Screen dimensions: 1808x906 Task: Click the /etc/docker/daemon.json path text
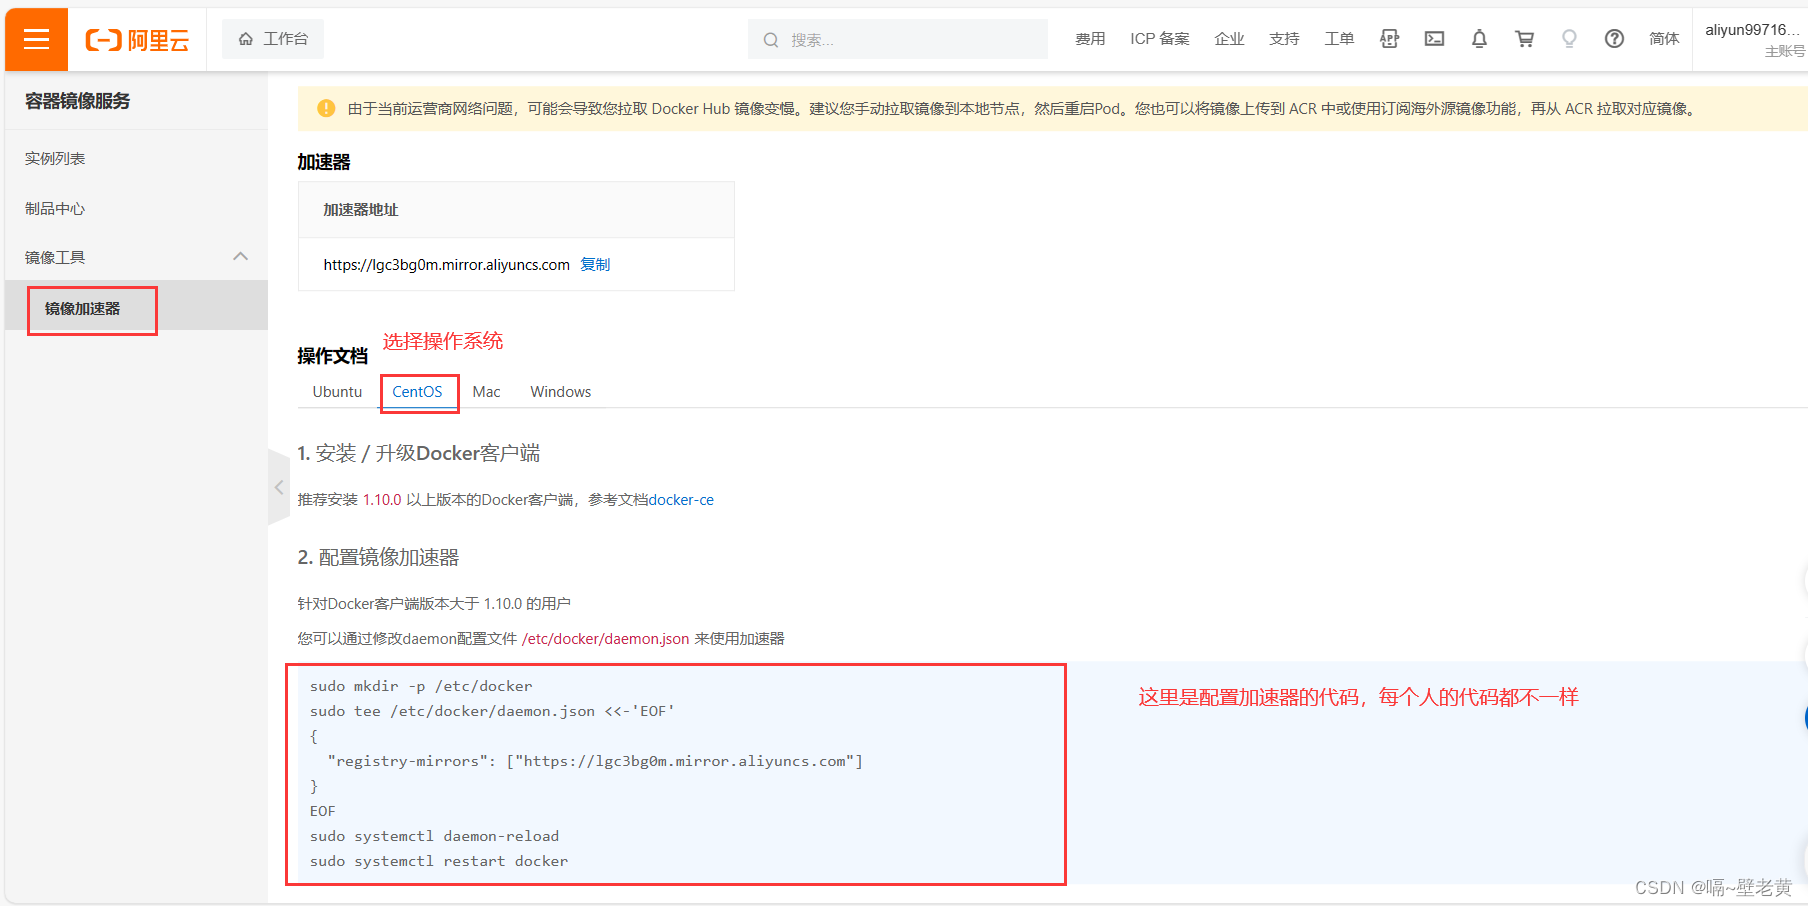tap(605, 639)
